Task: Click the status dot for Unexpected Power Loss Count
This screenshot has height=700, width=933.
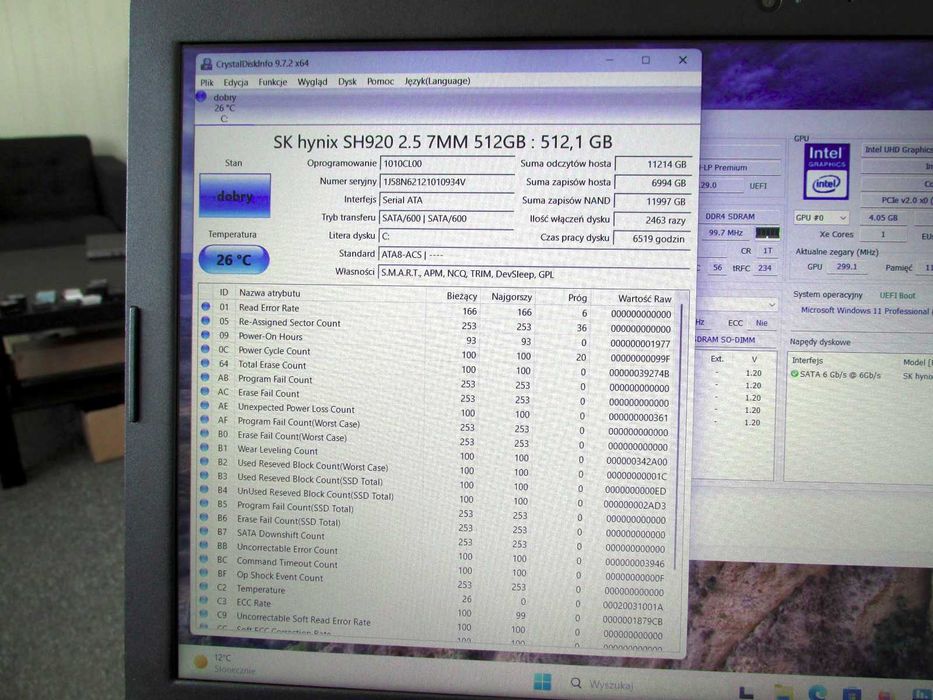Action: pos(205,405)
